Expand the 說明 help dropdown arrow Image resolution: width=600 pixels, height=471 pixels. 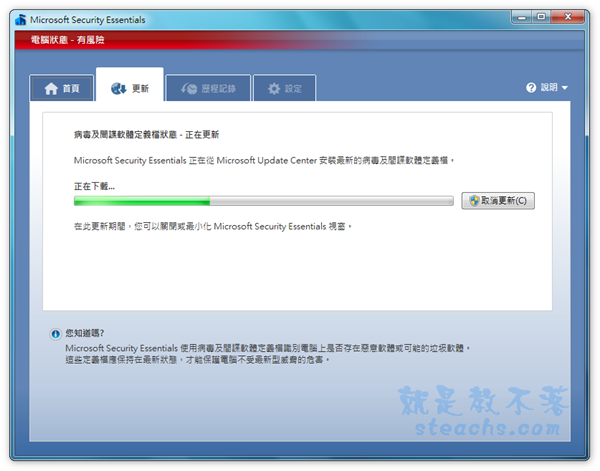pyautogui.click(x=564, y=88)
